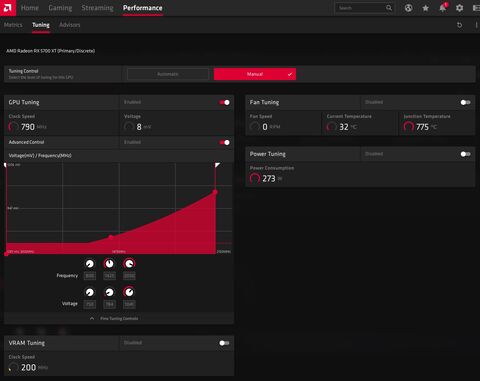Click the second Frequency knob

[x=109, y=264]
